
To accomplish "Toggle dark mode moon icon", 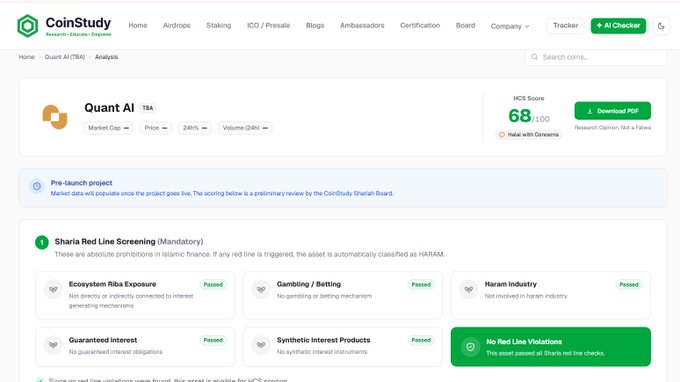I will point(661,26).
